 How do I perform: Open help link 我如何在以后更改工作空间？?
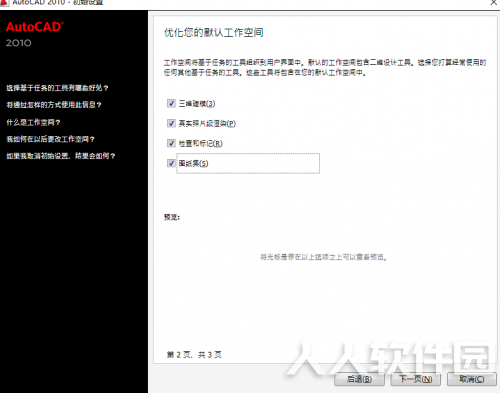coord(50,139)
